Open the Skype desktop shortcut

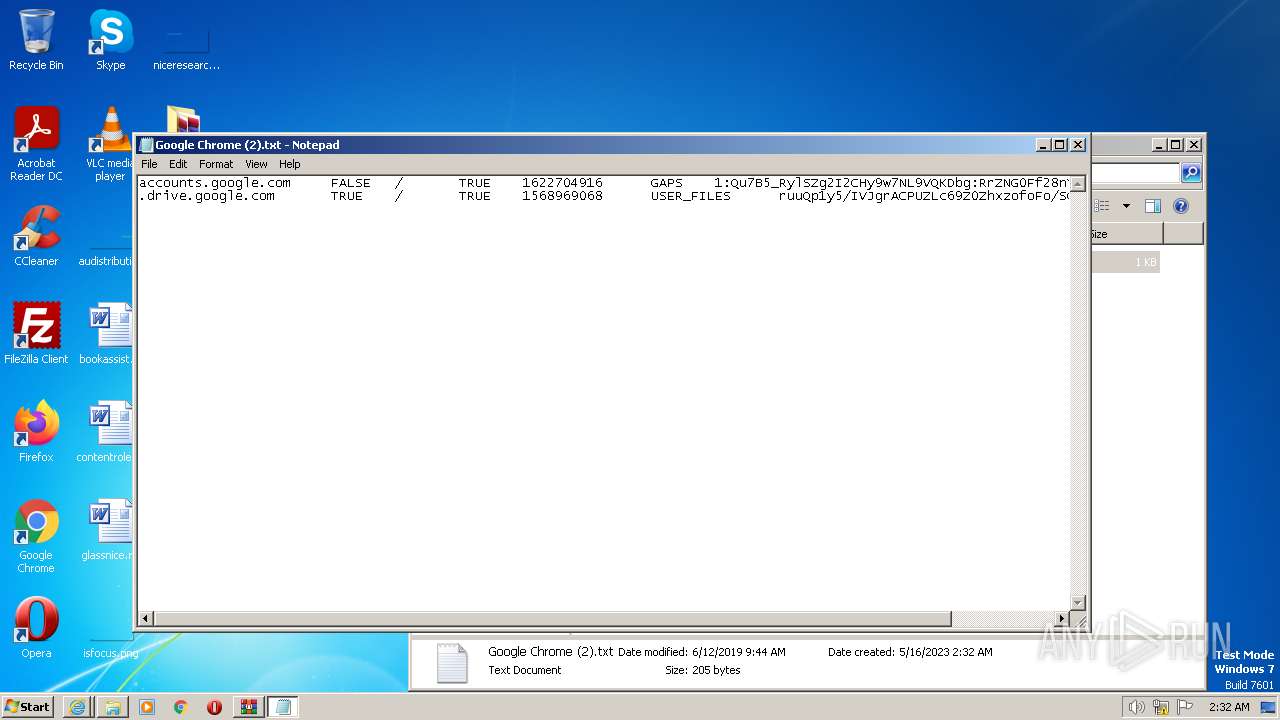click(110, 40)
